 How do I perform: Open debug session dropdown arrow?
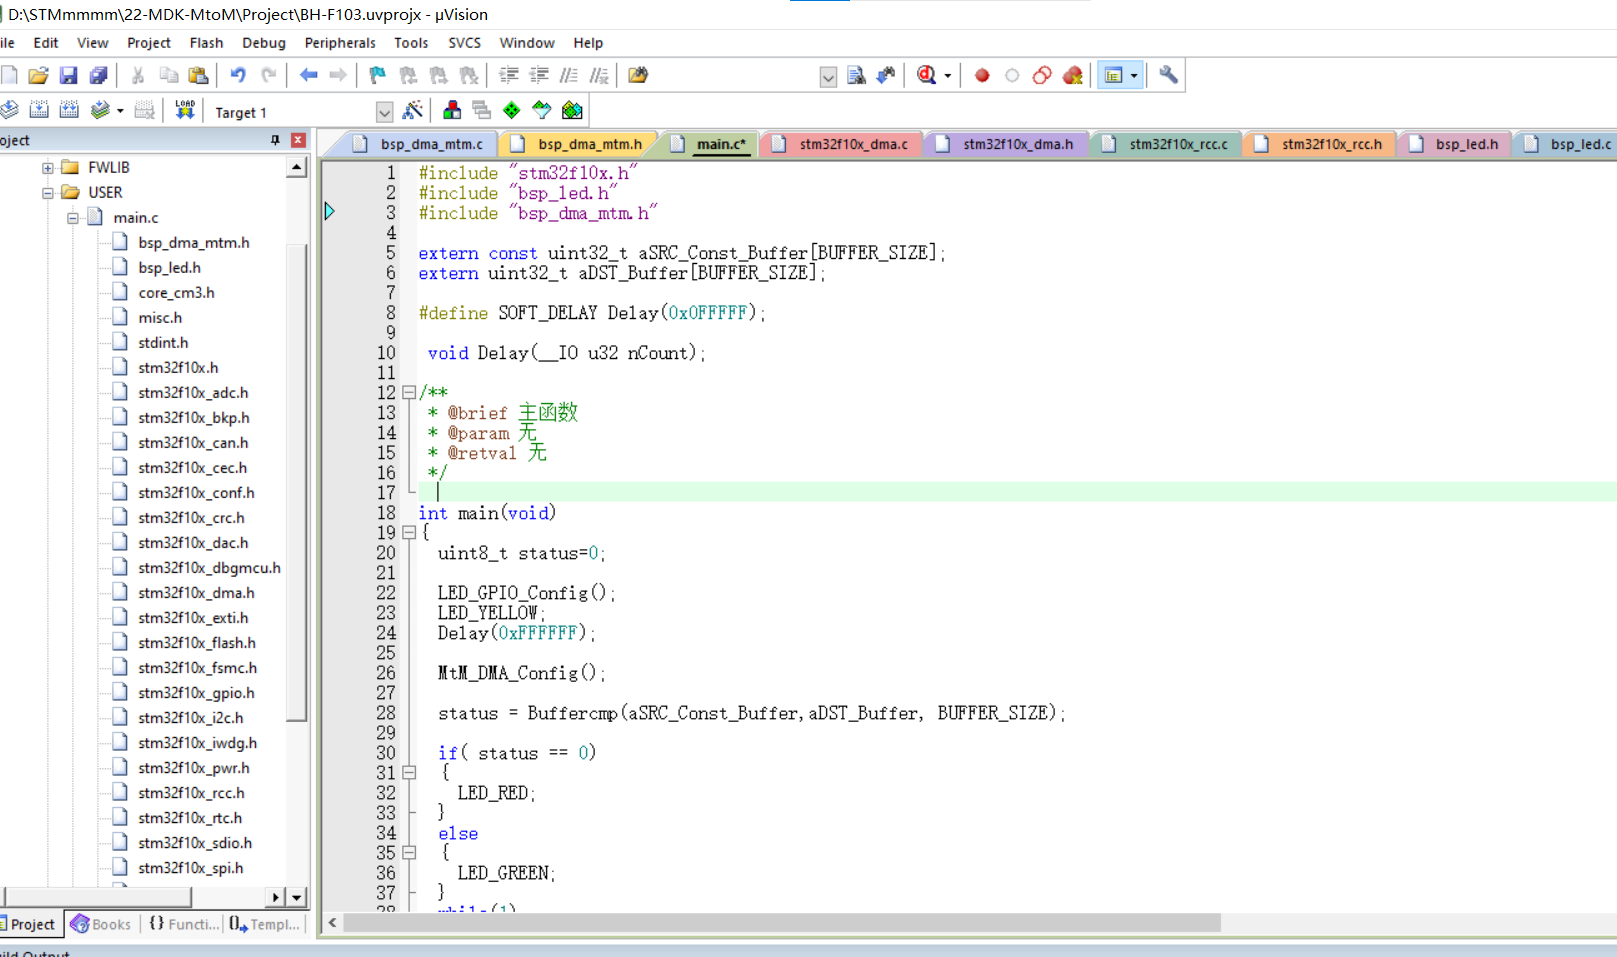[x=947, y=76]
